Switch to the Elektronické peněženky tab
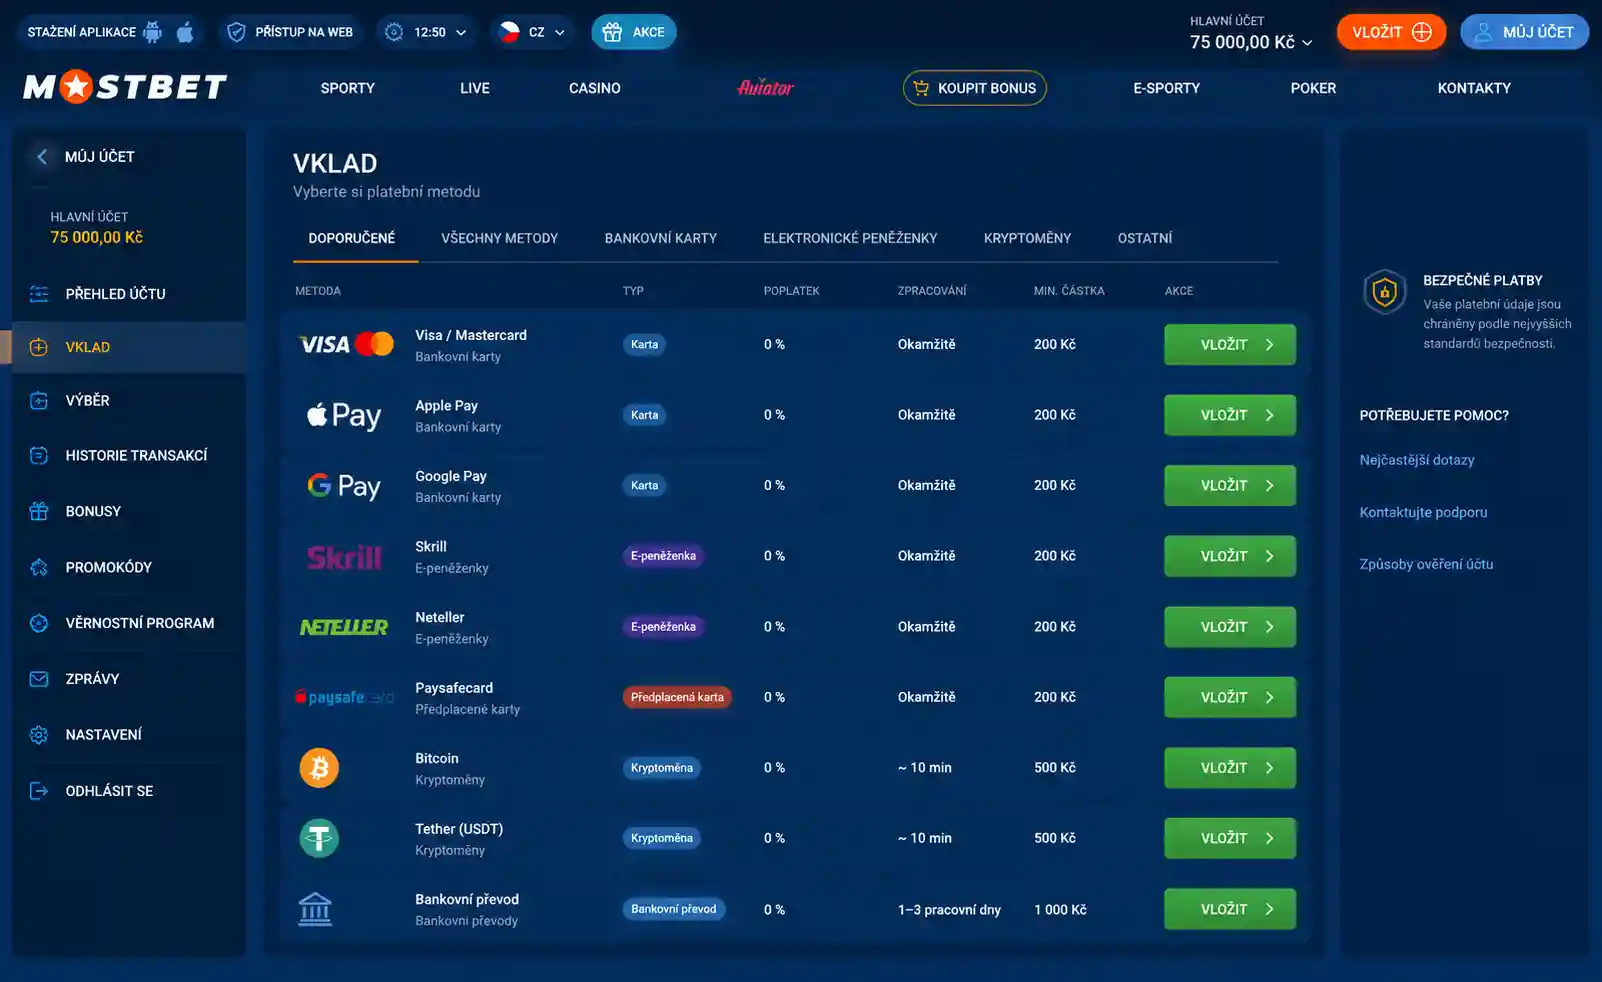 pos(850,238)
